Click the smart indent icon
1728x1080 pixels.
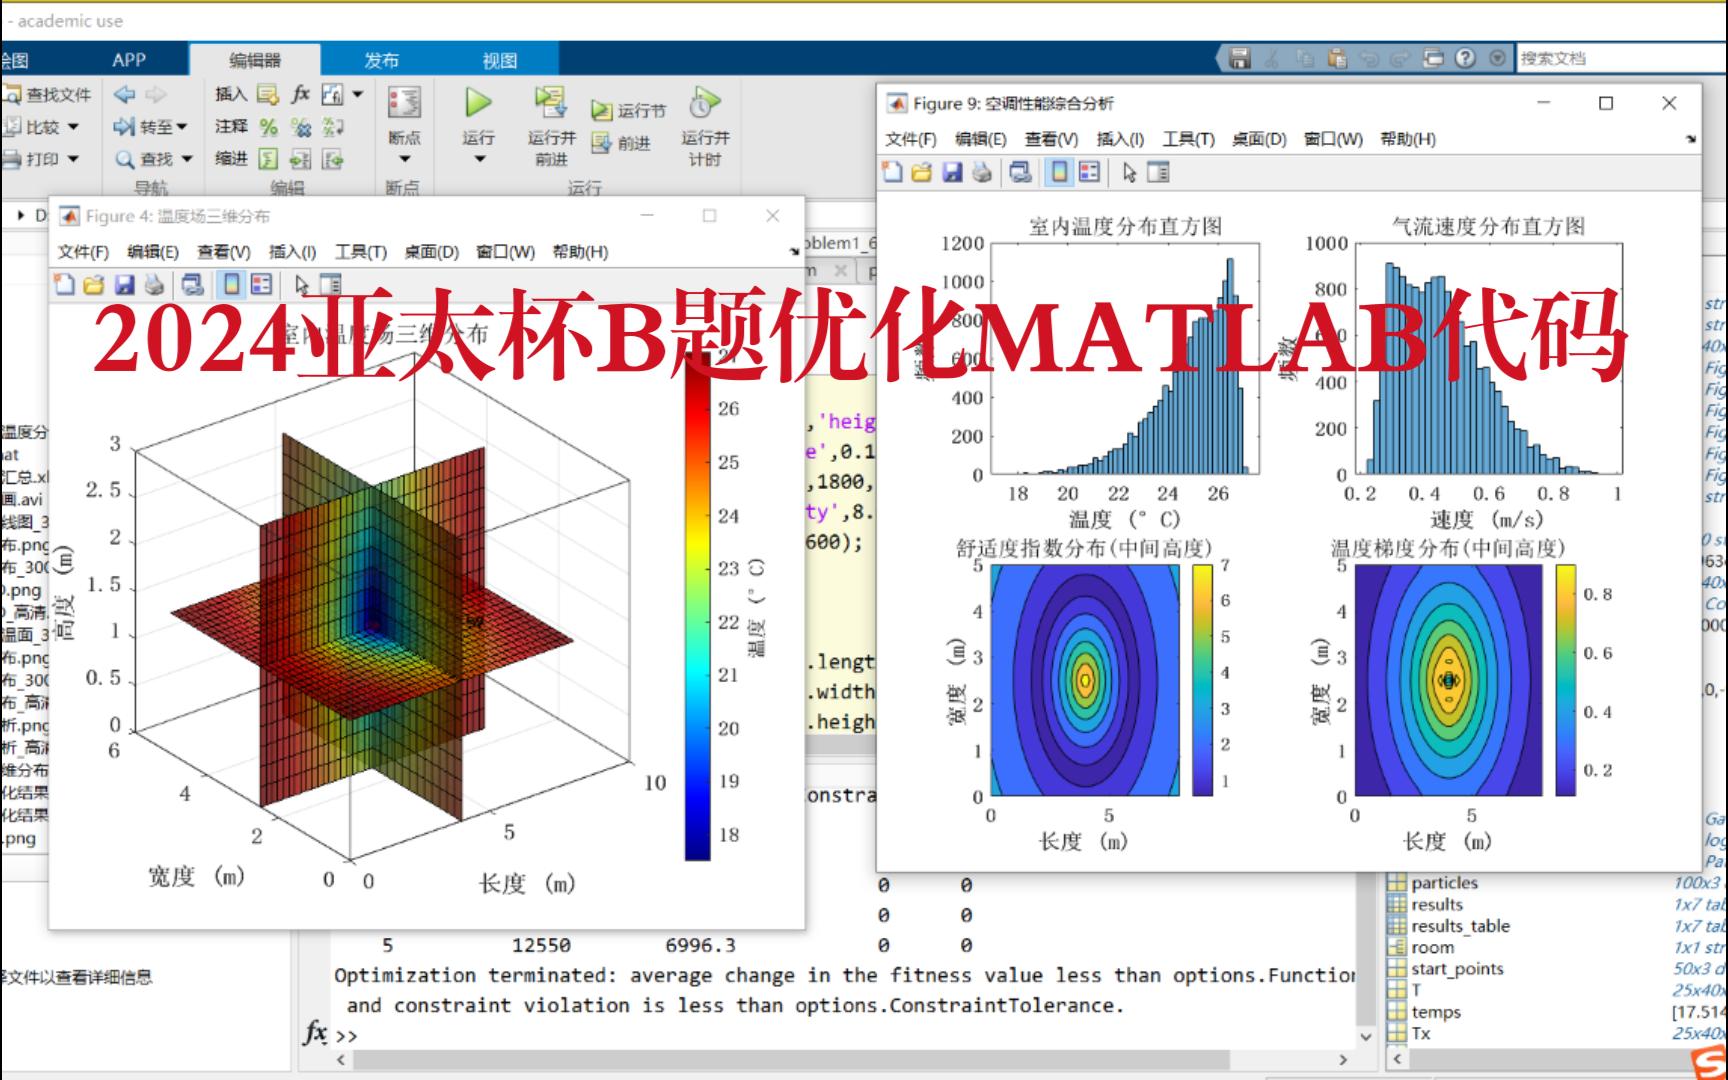pyautogui.click(x=268, y=159)
